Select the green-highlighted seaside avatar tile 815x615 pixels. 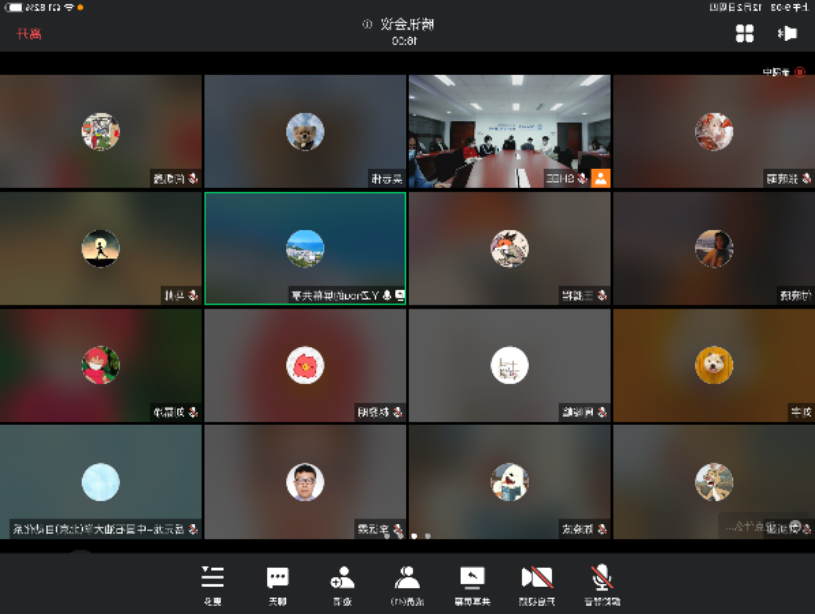[x=305, y=248]
